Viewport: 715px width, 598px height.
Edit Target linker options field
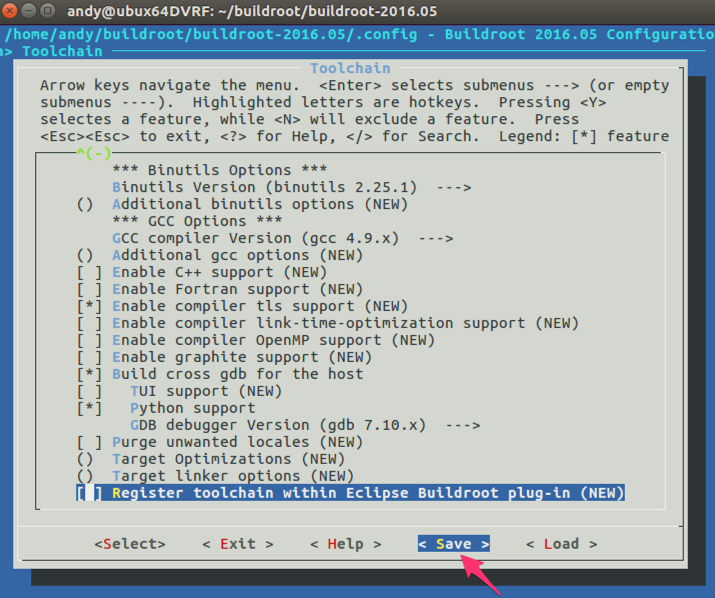(215, 476)
